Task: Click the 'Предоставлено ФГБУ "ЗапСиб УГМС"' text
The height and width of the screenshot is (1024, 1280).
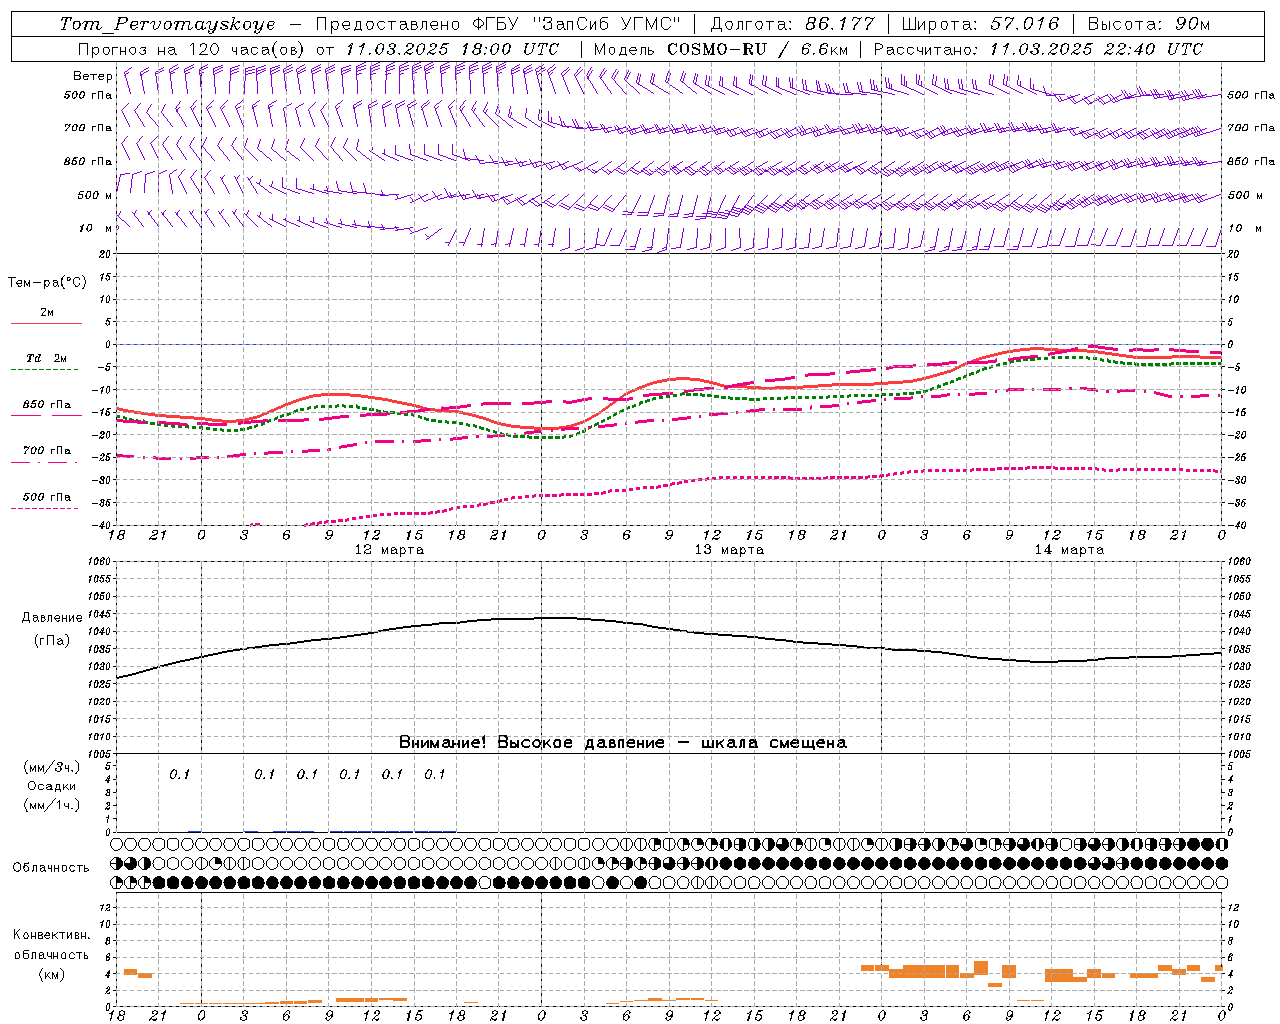Action: click(498, 24)
